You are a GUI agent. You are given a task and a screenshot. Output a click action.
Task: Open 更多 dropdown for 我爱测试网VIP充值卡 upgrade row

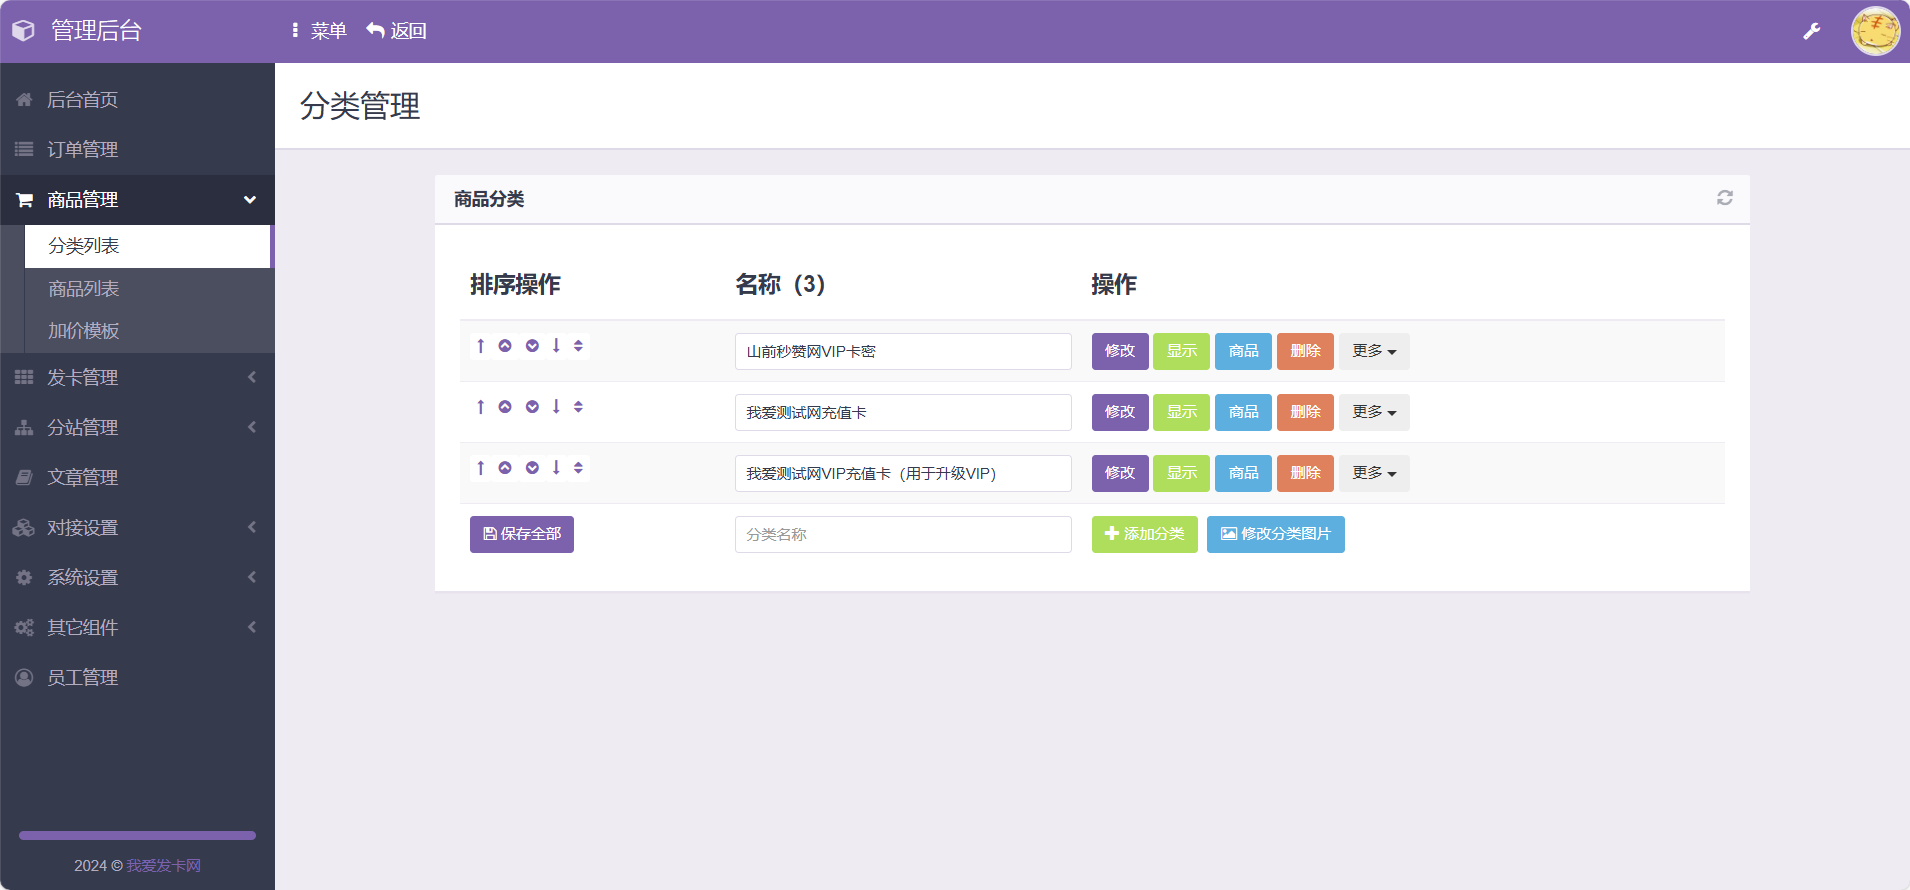coord(1374,473)
